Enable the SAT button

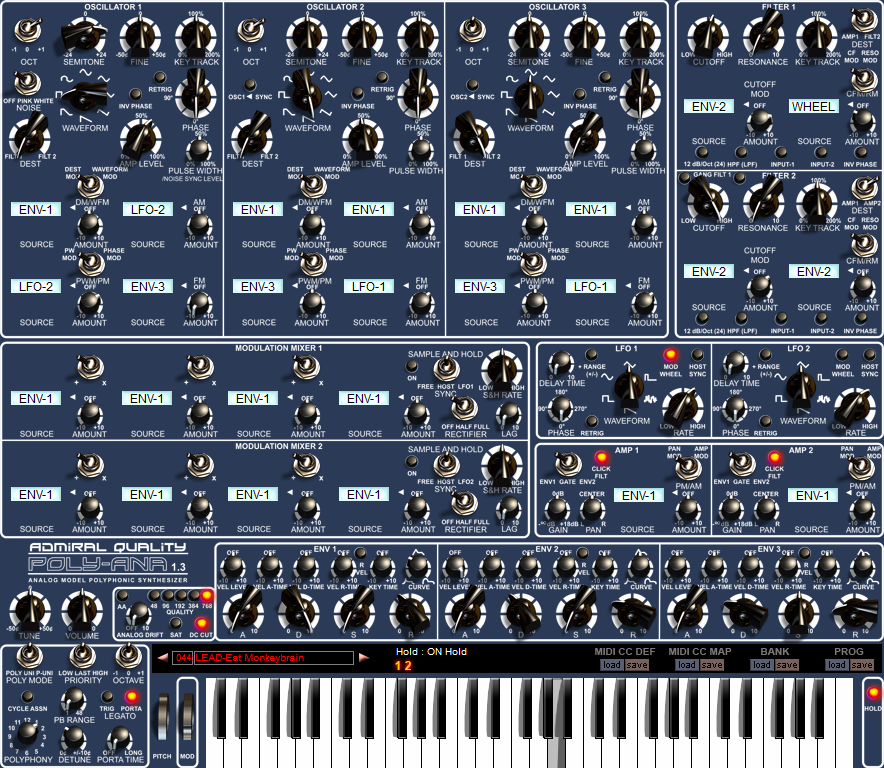tap(176, 623)
